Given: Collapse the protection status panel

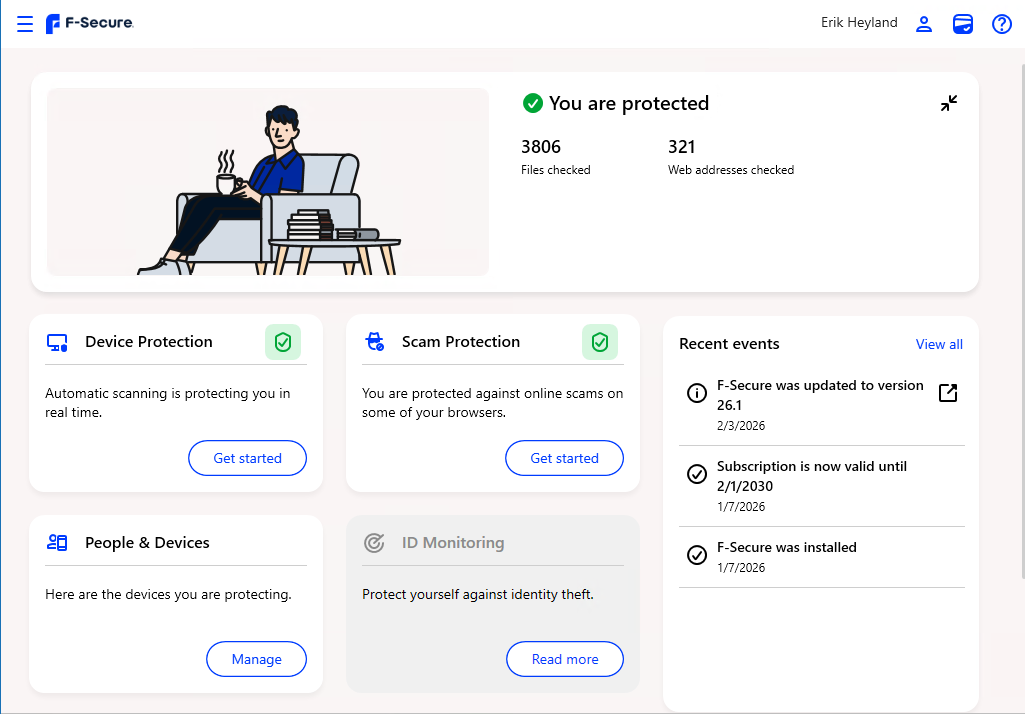Looking at the screenshot, I should click(x=949, y=103).
